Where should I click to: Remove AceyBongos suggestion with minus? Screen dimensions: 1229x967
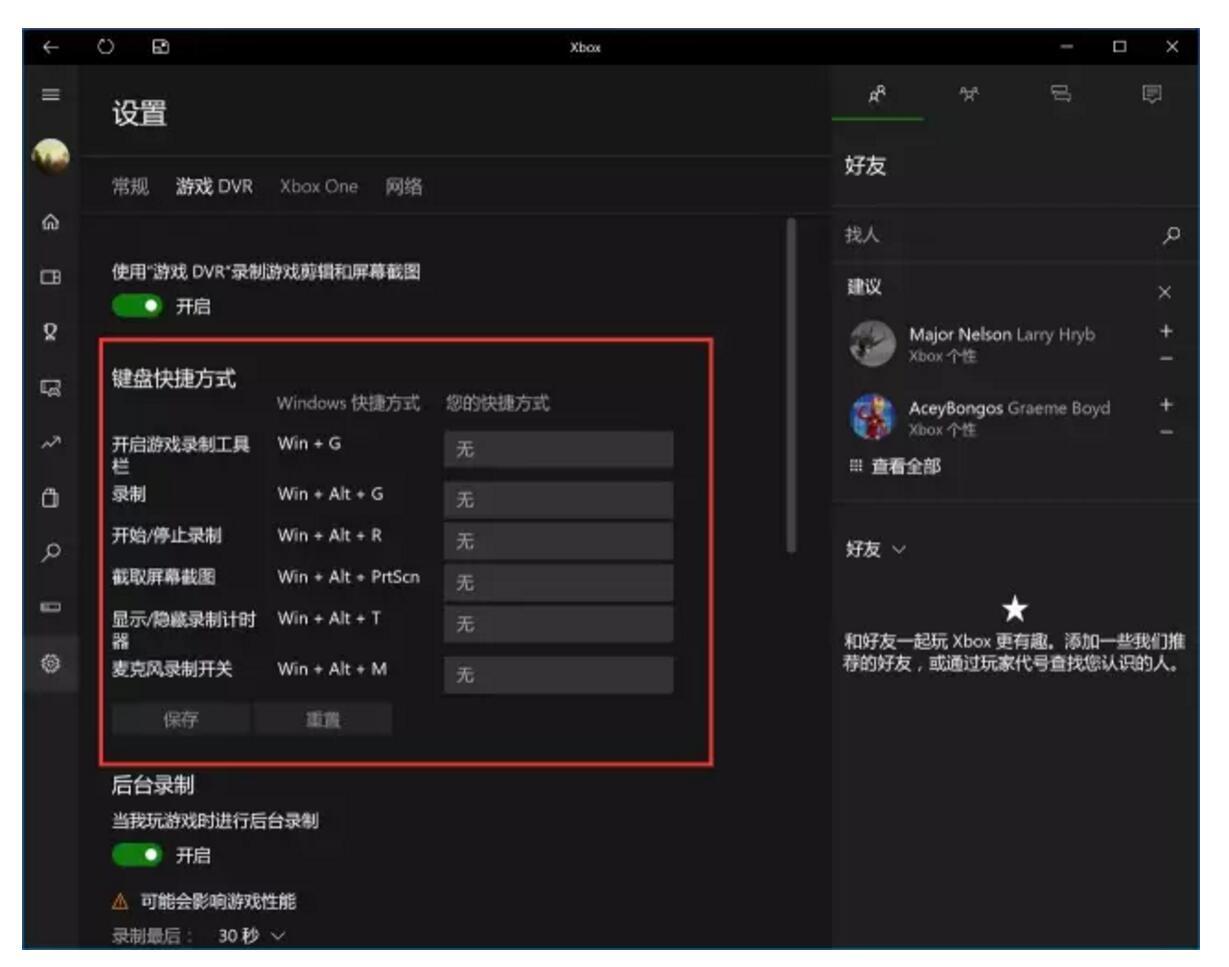point(1166,431)
